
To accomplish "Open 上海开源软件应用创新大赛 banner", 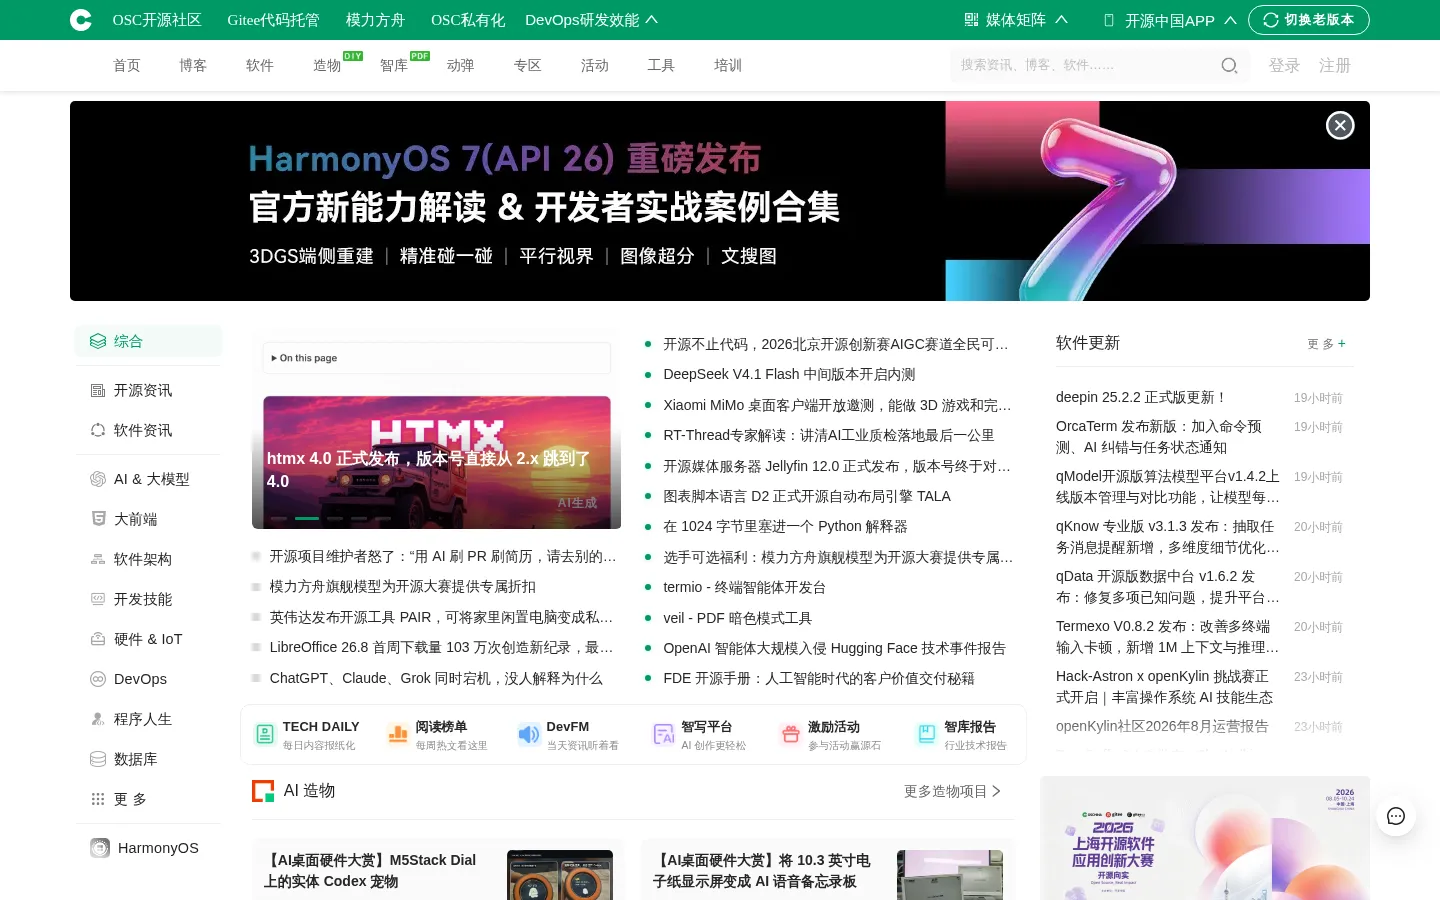I will click(1205, 838).
